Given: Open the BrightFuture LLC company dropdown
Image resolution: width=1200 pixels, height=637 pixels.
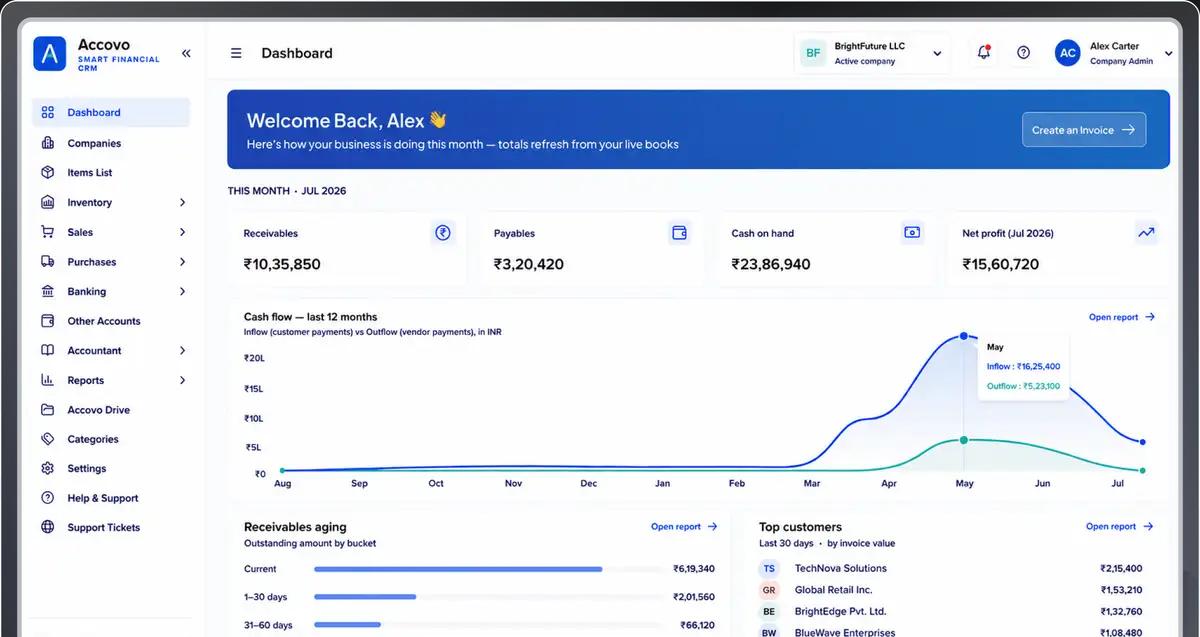Looking at the screenshot, I should pyautogui.click(x=872, y=53).
